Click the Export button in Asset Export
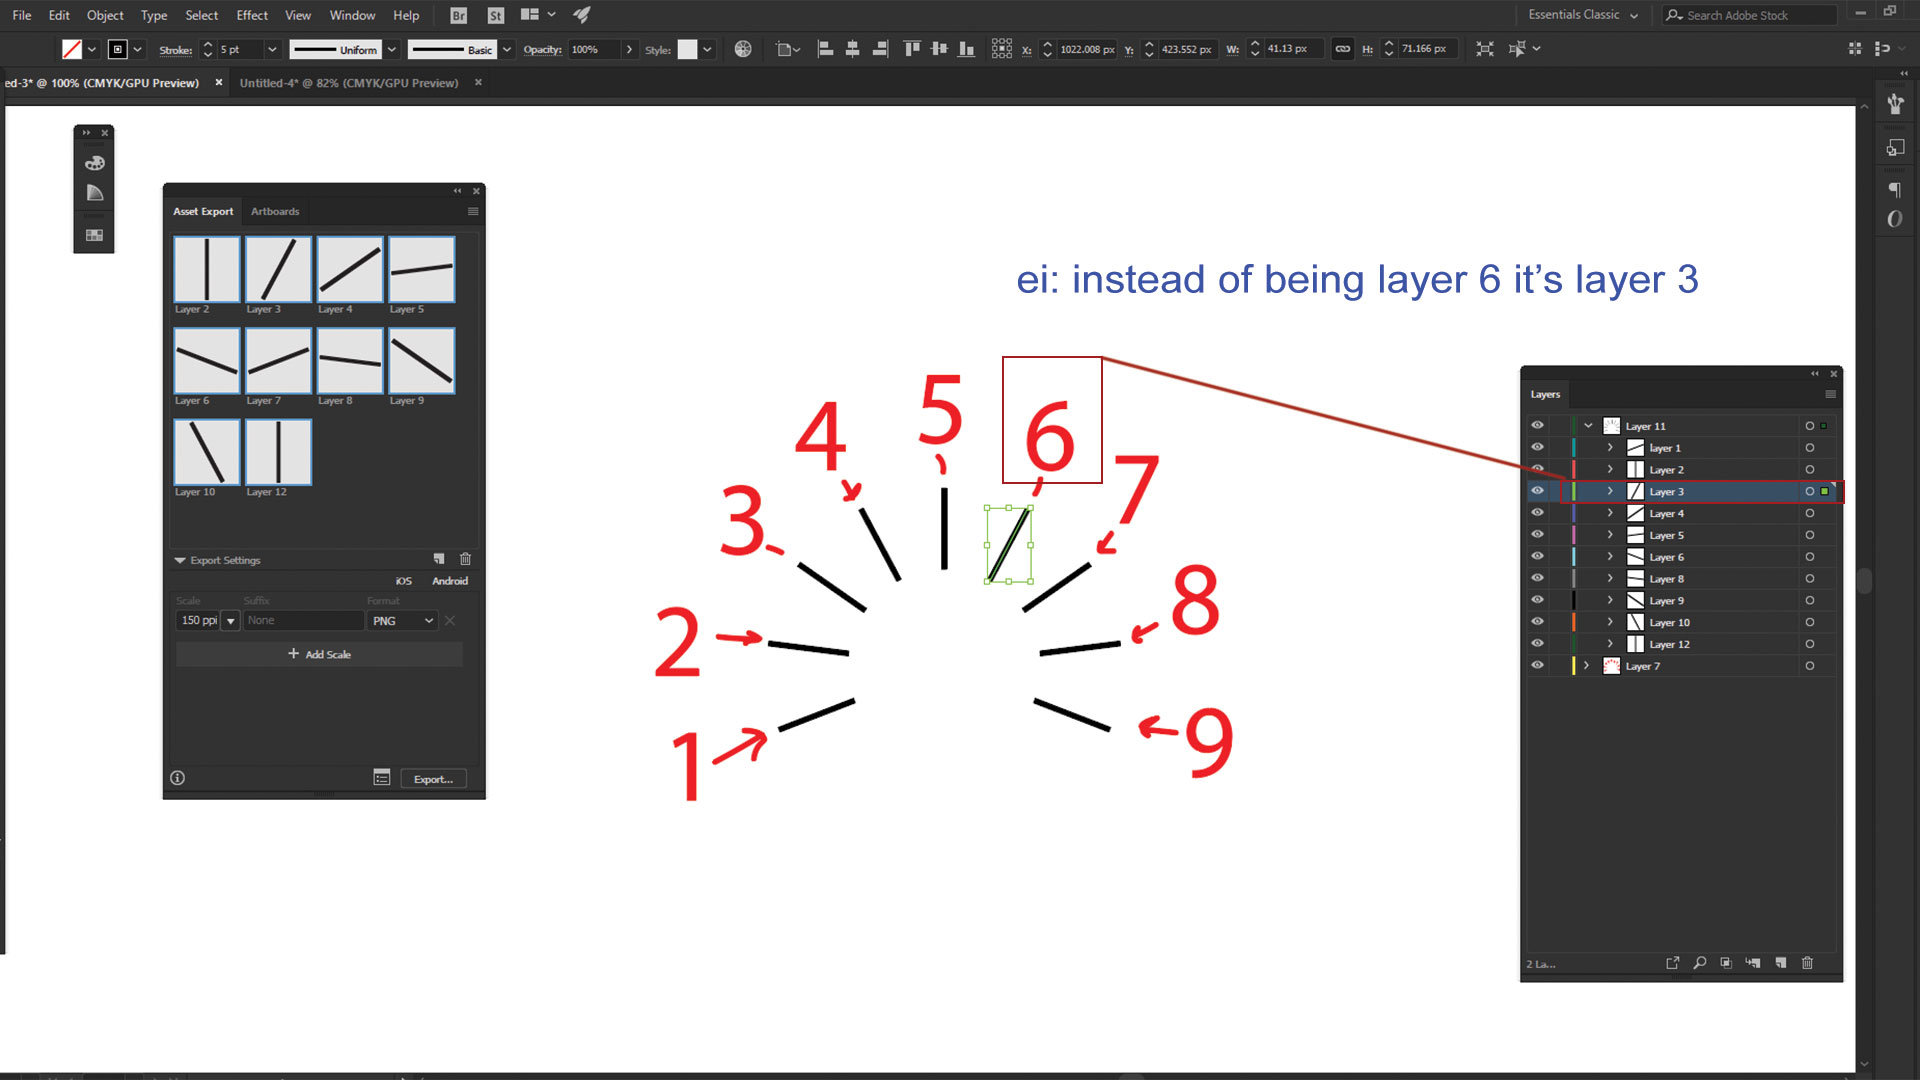This screenshot has width=1920, height=1080. click(x=433, y=778)
